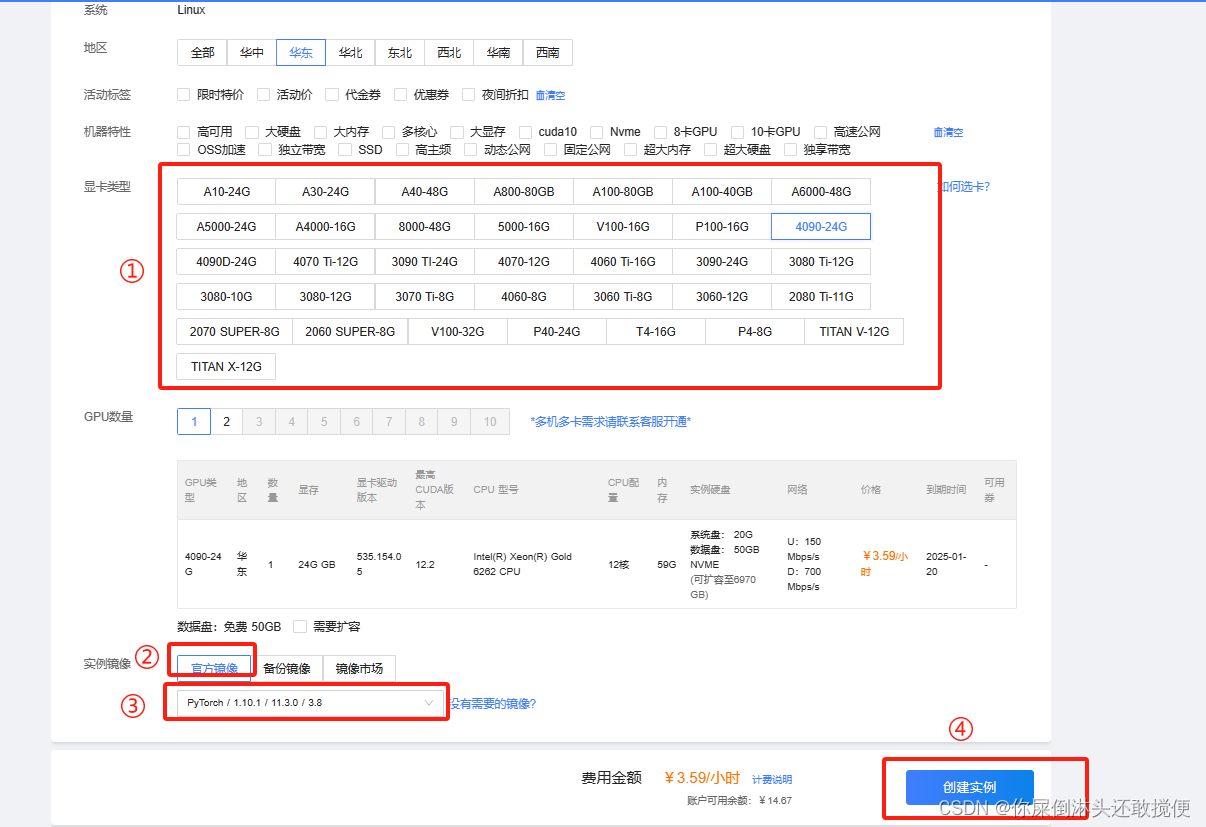
Task: Pick the TITAN X-12G GPU option
Action: [x=226, y=367]
